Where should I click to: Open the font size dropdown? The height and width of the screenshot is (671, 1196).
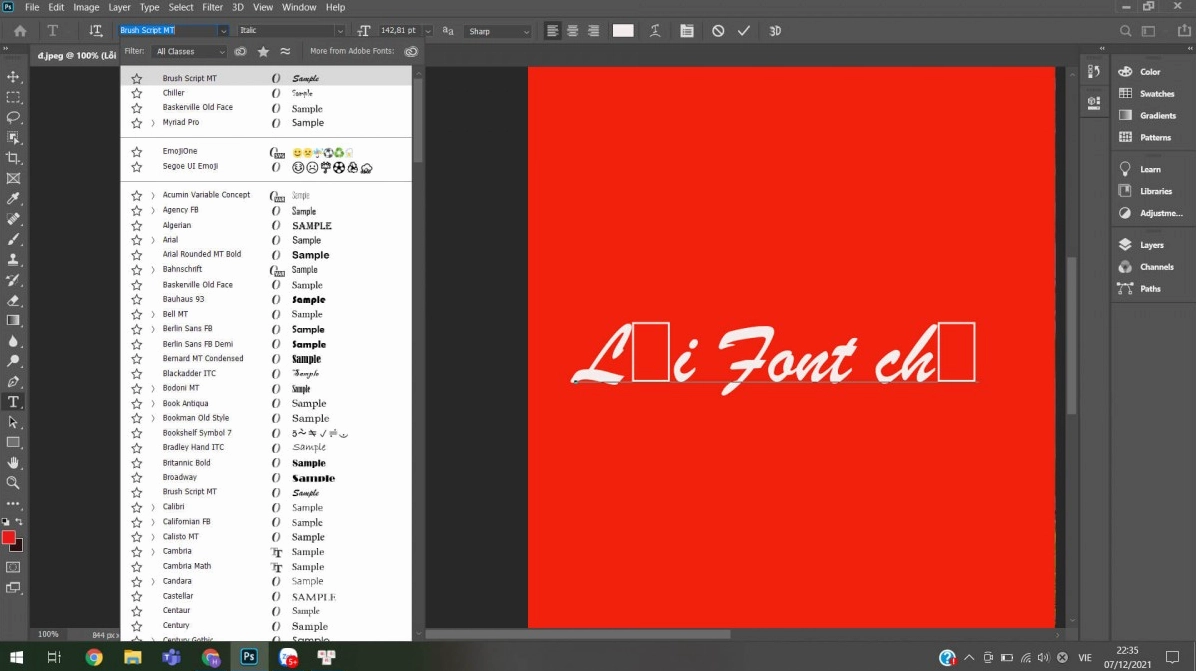[428, 30]
